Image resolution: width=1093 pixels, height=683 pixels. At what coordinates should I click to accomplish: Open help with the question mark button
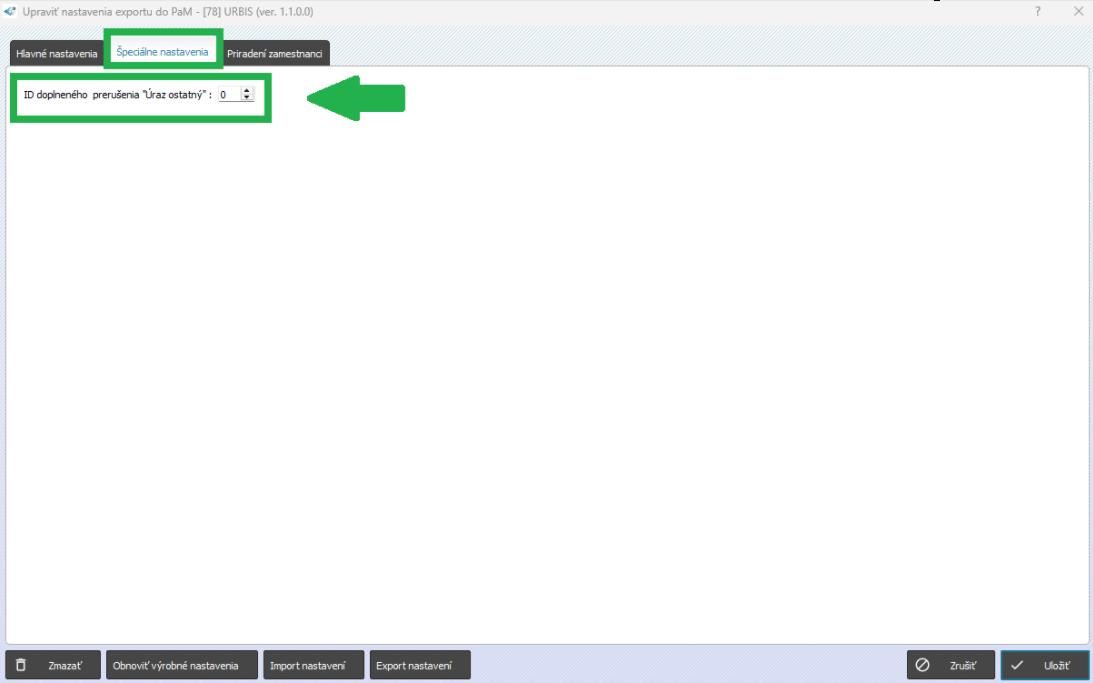pyautogui.click(x=1038, y=11)
